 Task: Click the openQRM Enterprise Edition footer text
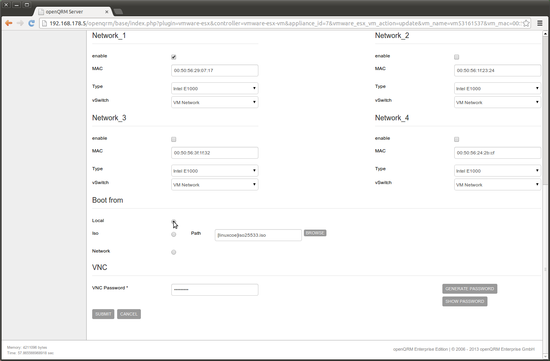(x=464, y=349)
